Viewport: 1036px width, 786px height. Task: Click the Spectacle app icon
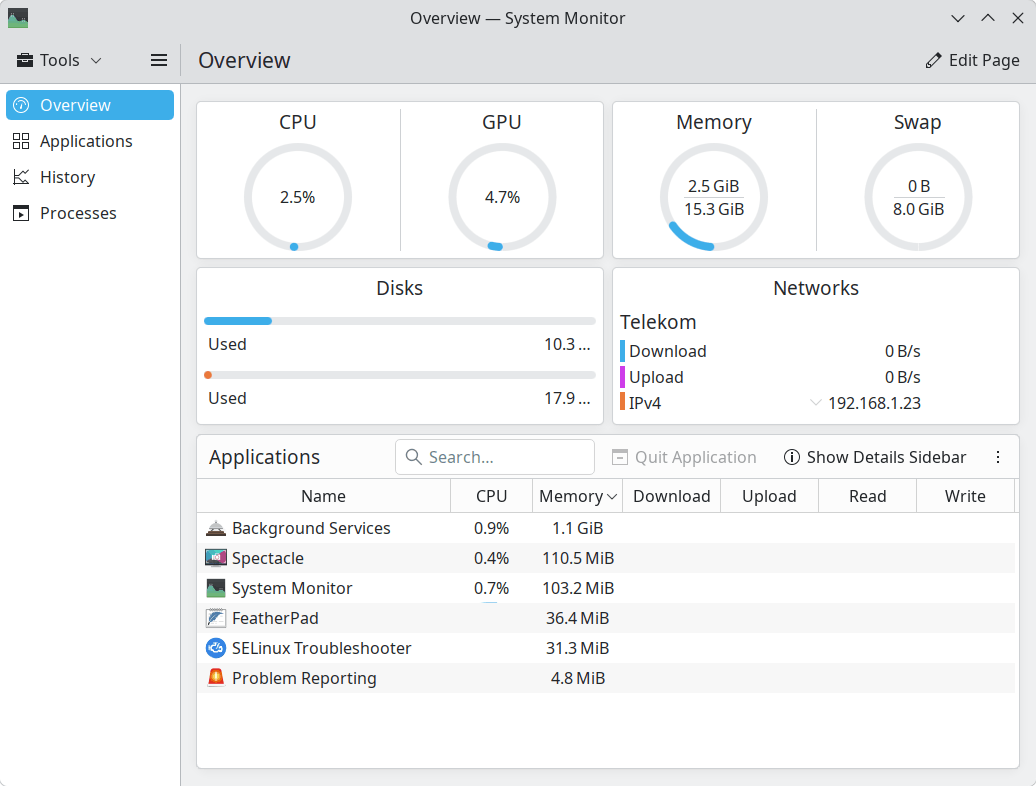click(x=216, y=558)
